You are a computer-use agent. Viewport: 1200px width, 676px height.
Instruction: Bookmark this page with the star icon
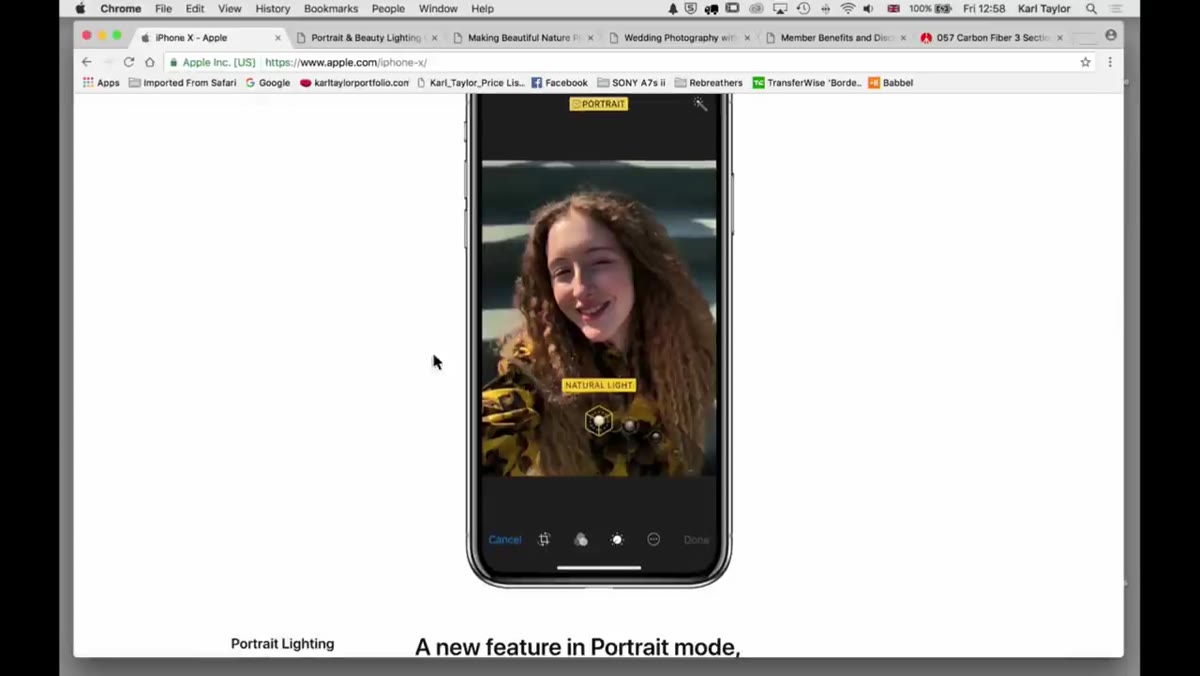click(x=1085, y=62)
